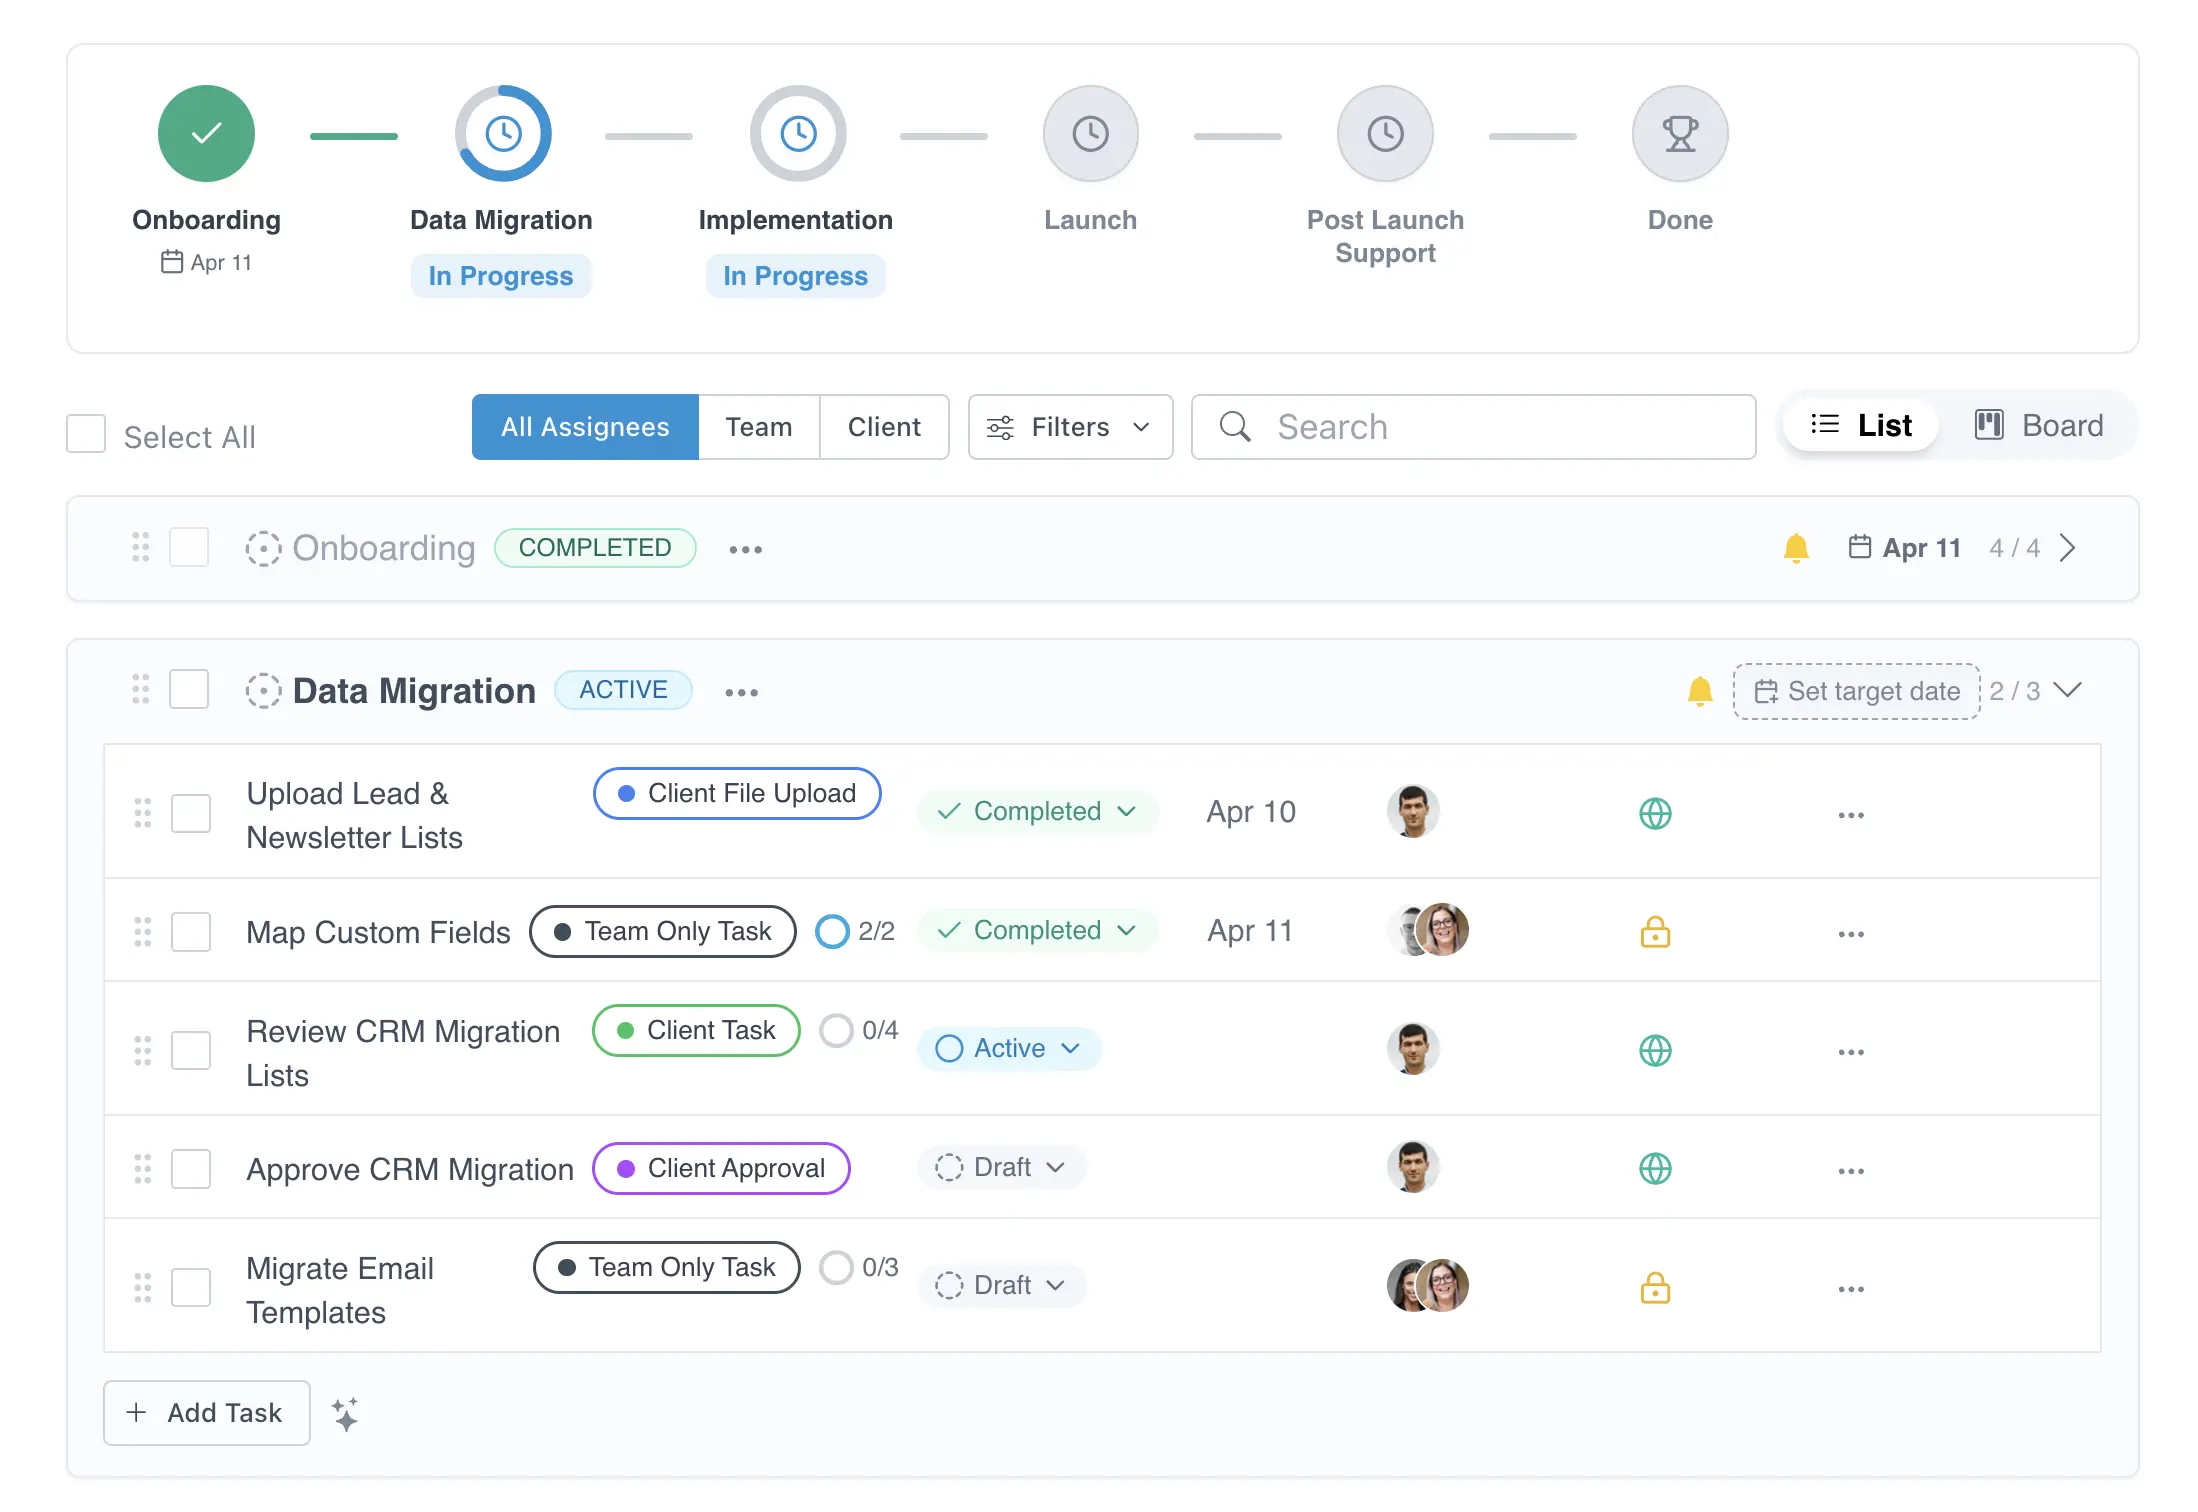2198x1512 pixels.
Task: Click the Done trophy stage icon
Action: point(1679,134)
